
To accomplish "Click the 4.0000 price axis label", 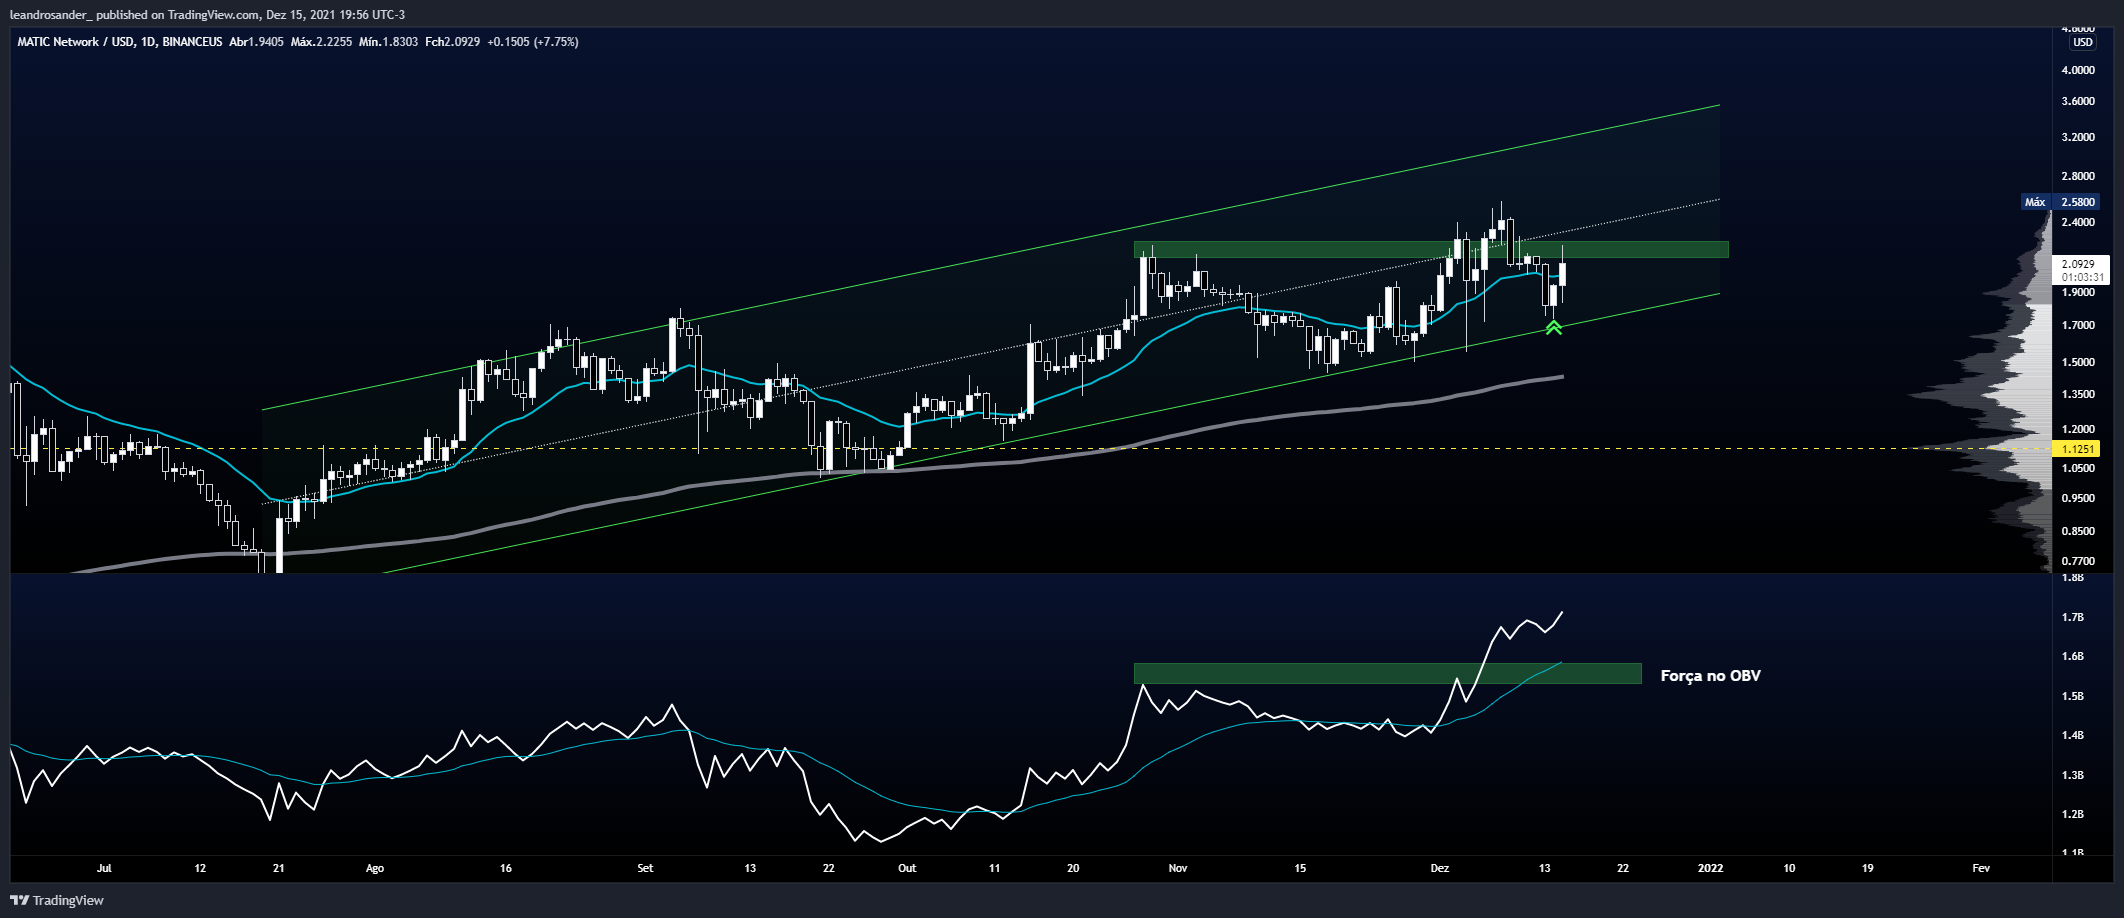I will coord(2078,70).
